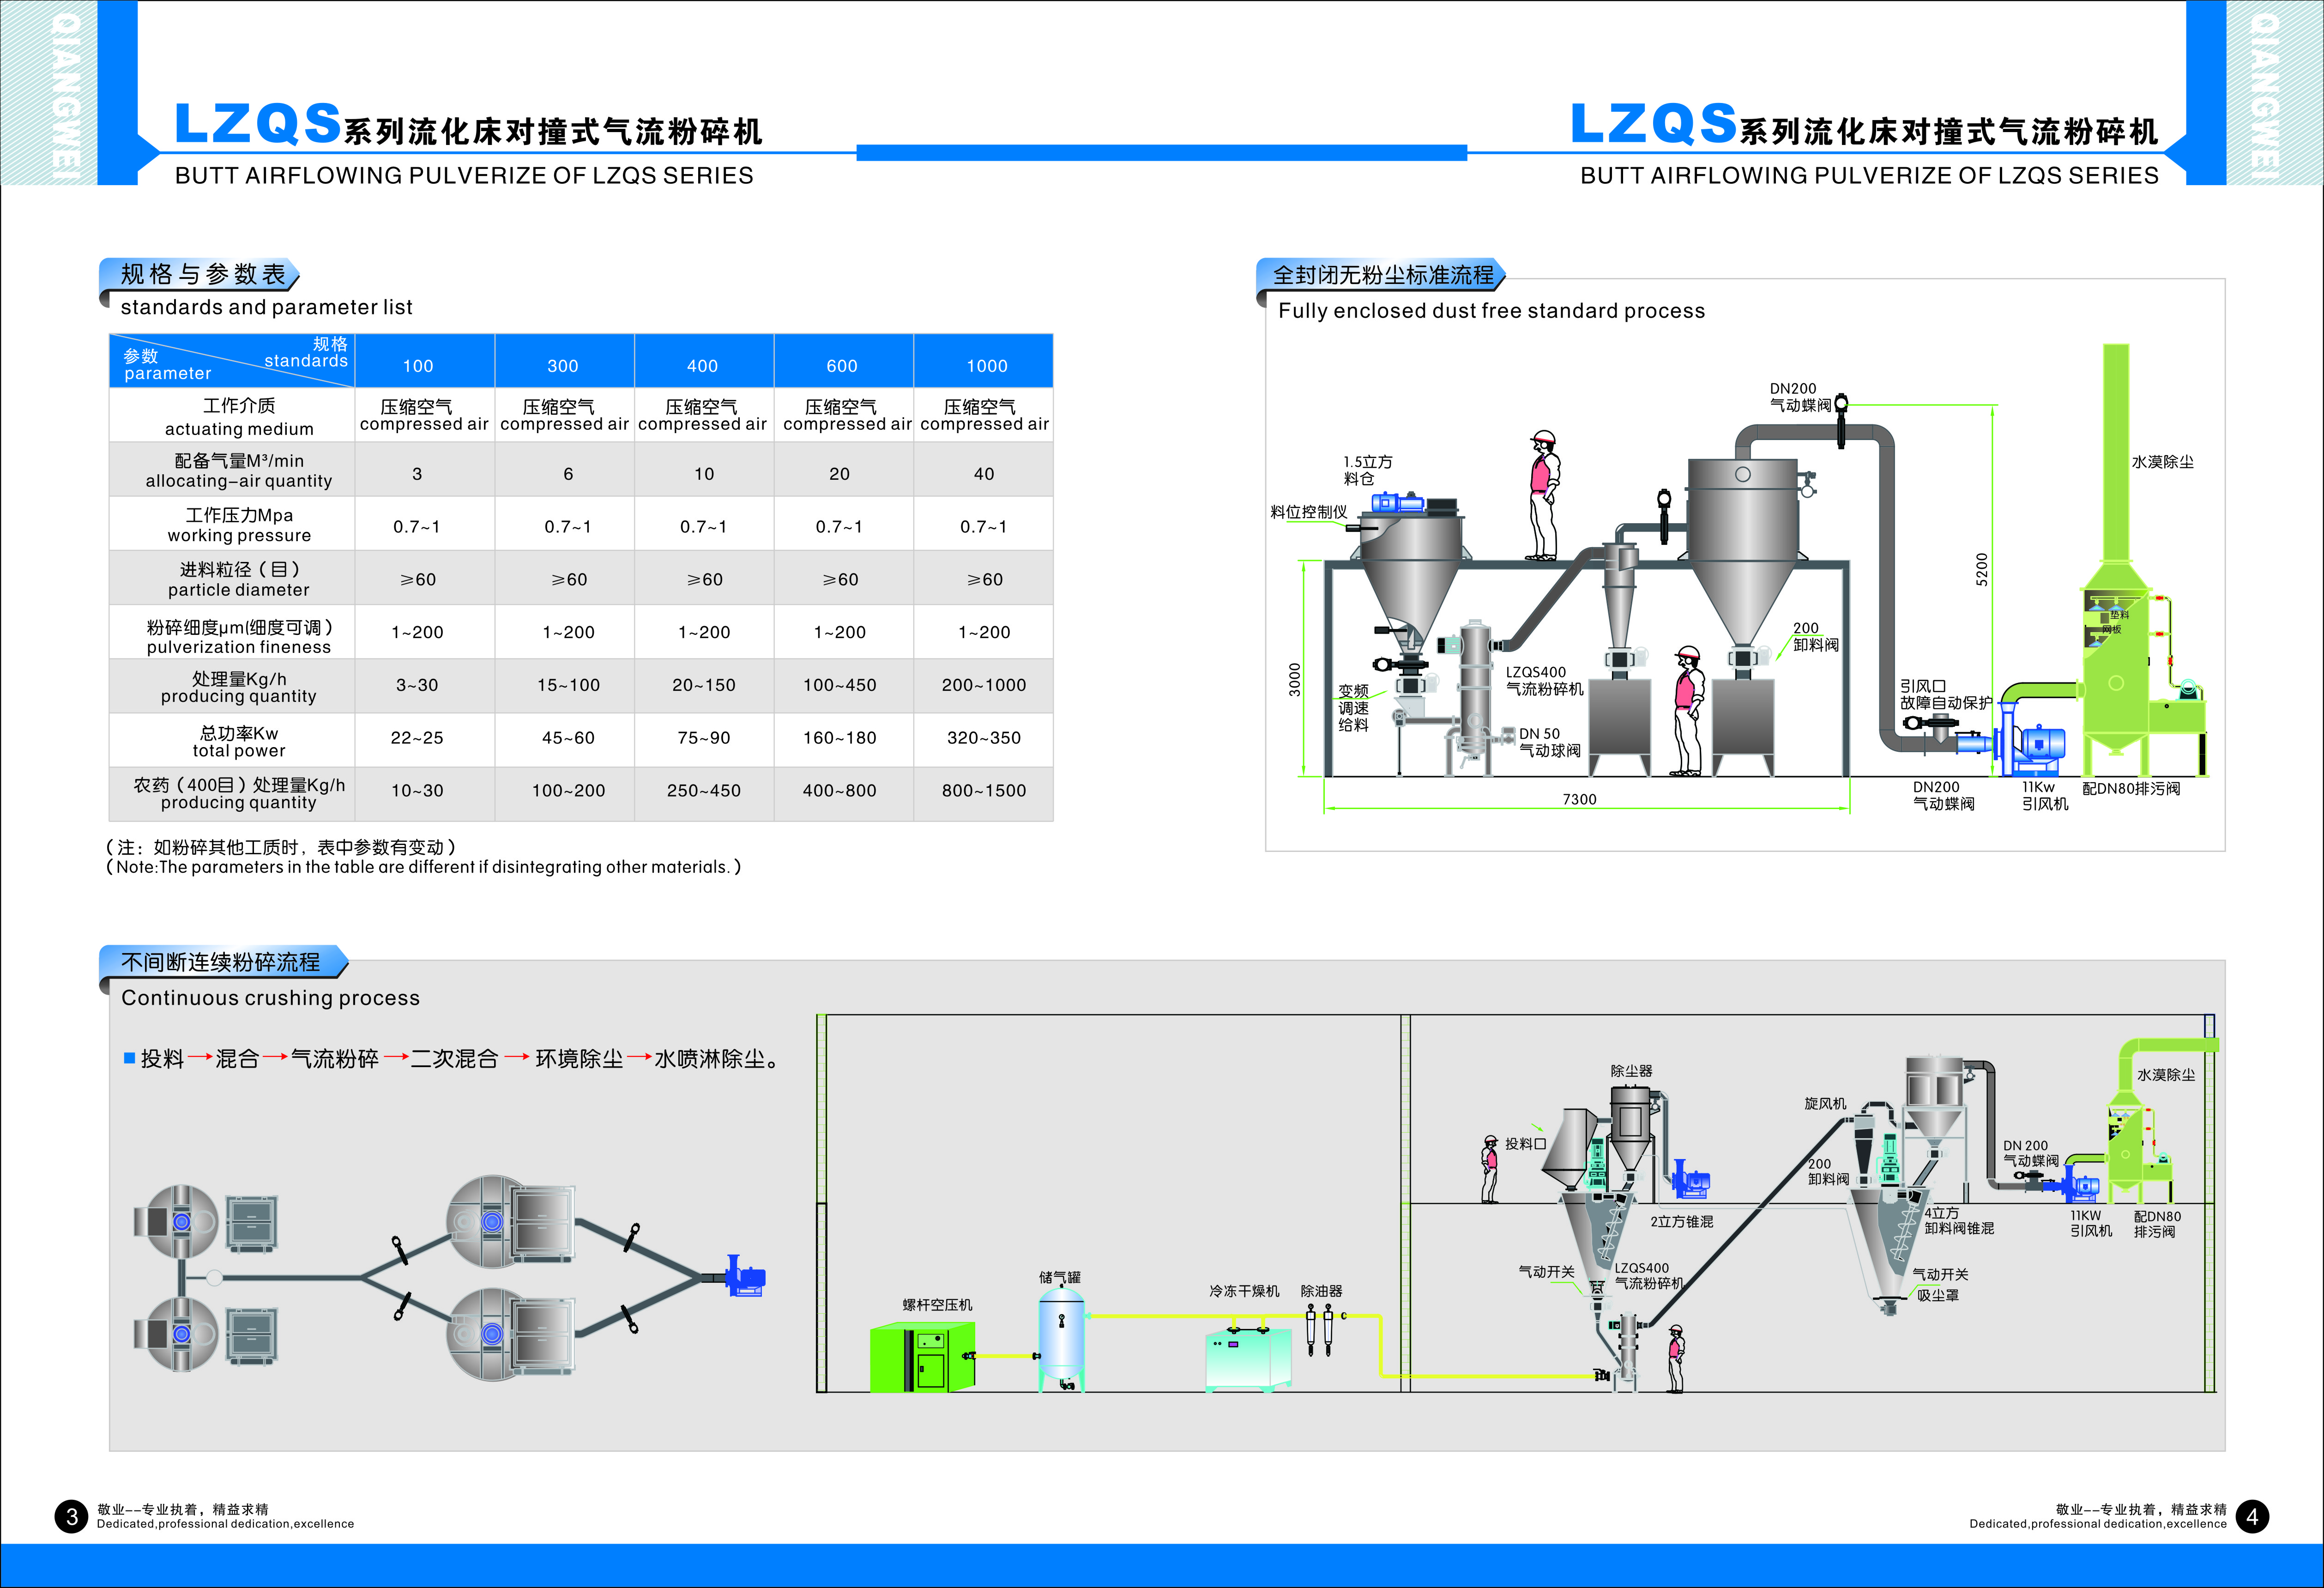
Task: Click the air storage tank graphic
Action: (x=1061, y=1340)
